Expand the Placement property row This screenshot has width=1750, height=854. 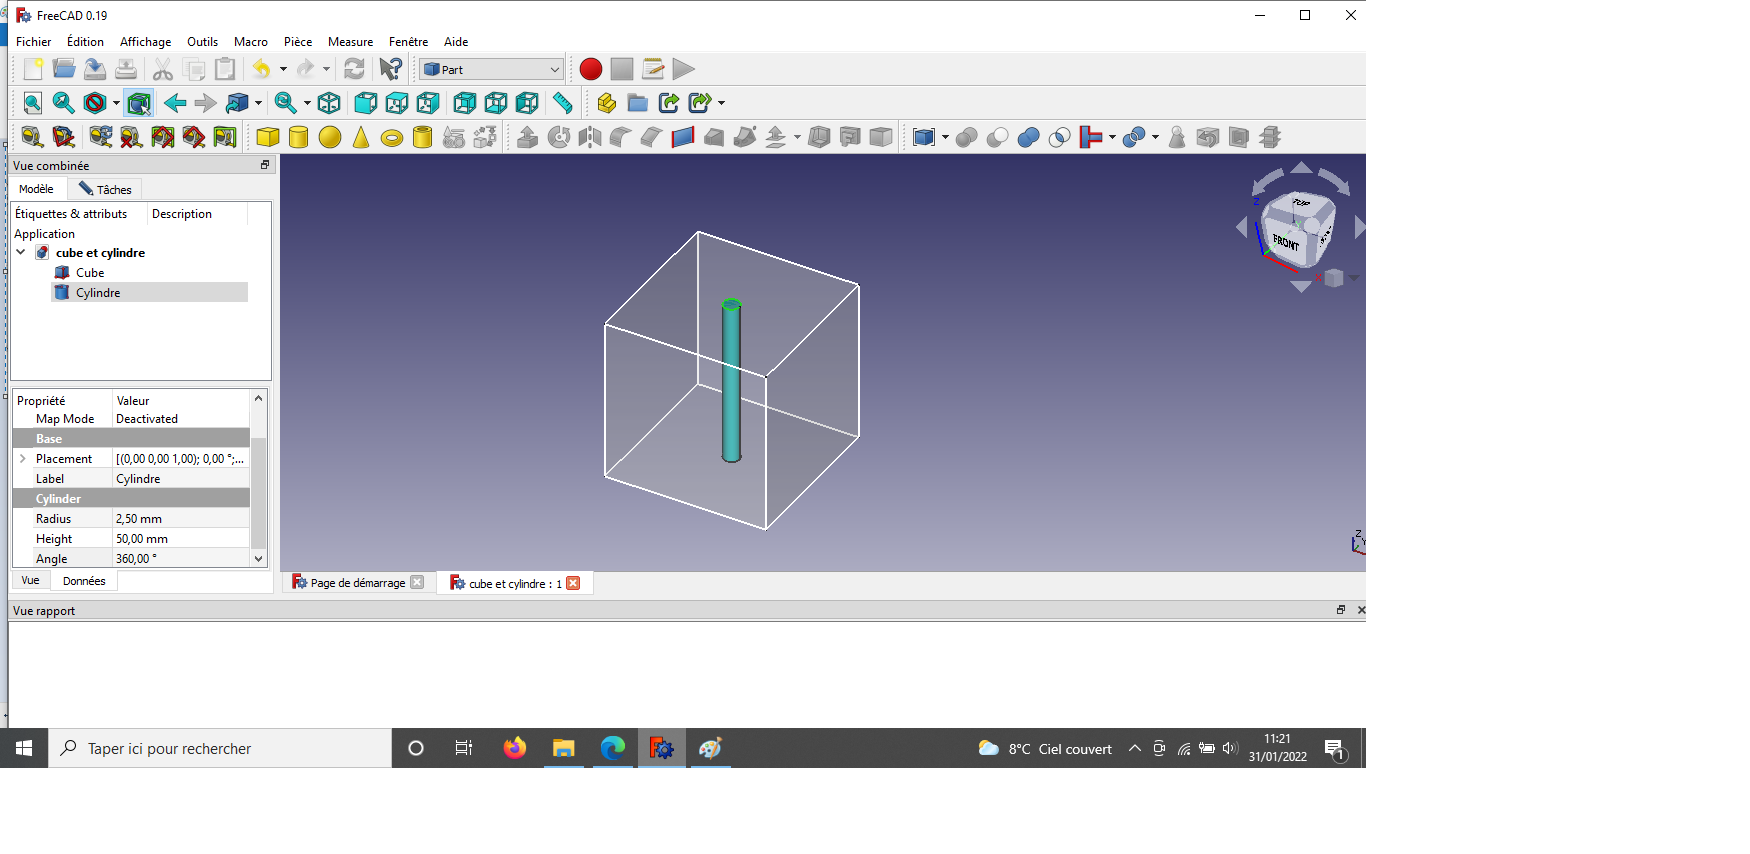point(23,459)
